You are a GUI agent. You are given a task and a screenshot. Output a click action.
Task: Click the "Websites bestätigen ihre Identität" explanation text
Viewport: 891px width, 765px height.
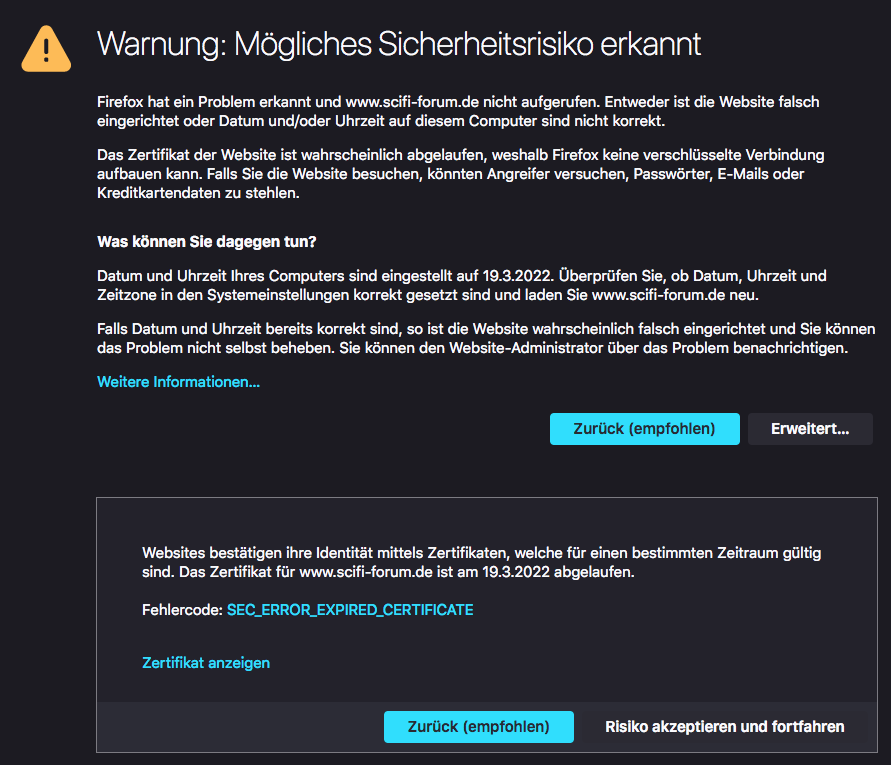tap(482, 562)
